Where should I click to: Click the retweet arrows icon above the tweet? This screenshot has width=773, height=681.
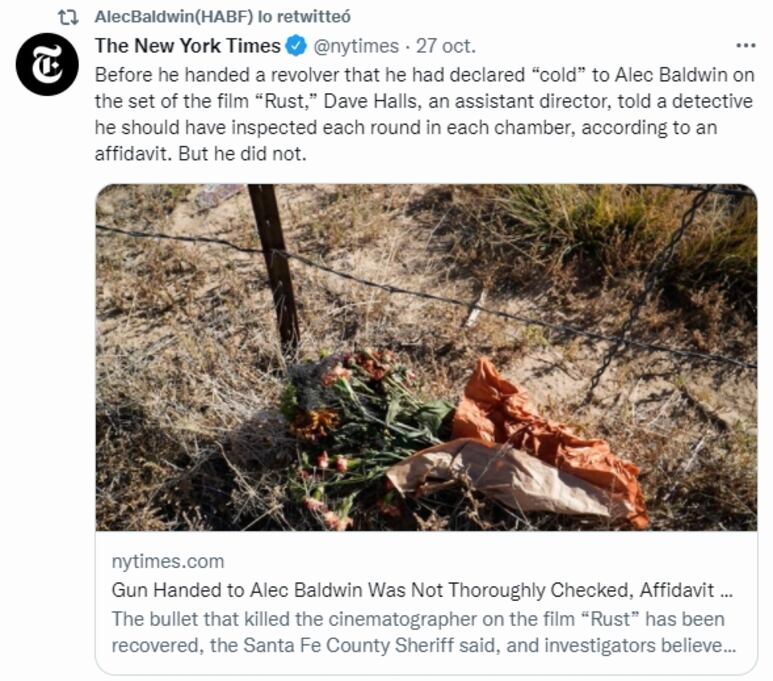pyautogui.click(x=68, y=17)
